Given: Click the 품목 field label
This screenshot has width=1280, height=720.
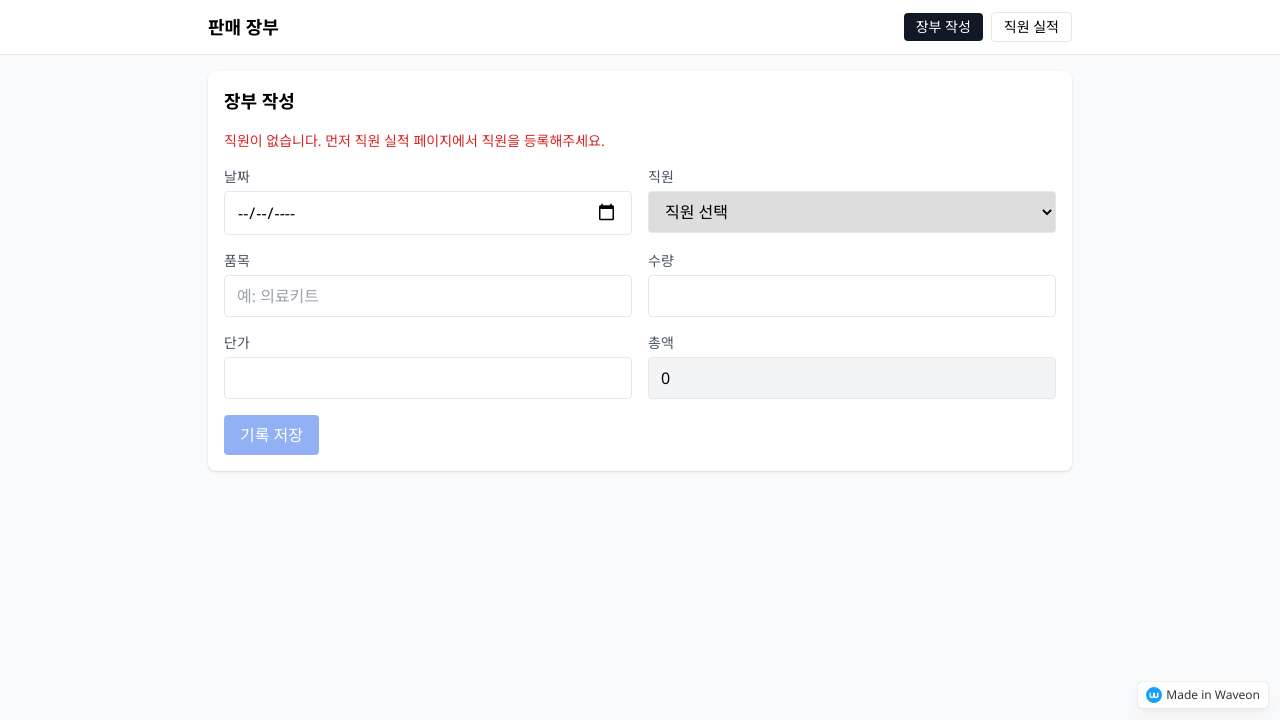Looking at the screenshot, I should click(x=237, y=261).
